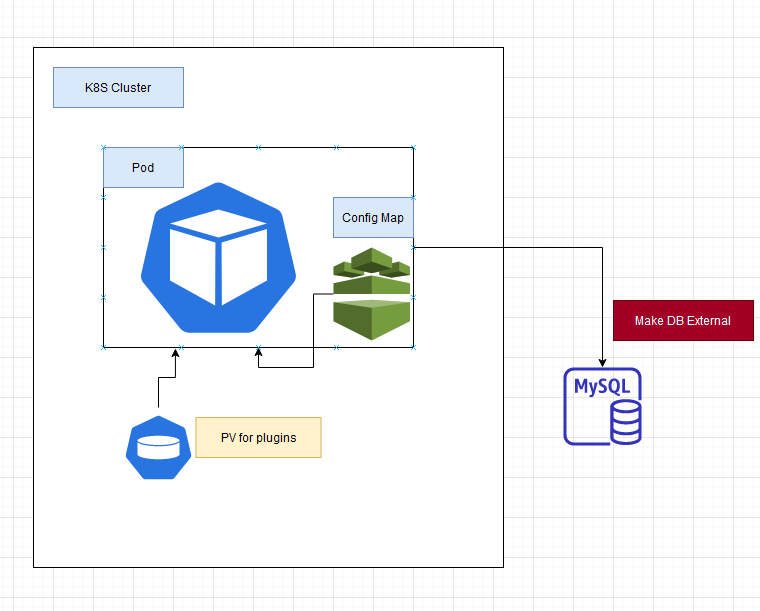Select the PV for plugins label
The height and width of the screenshot is (611, 760).
pyautogui.click(x=258, y=438)
